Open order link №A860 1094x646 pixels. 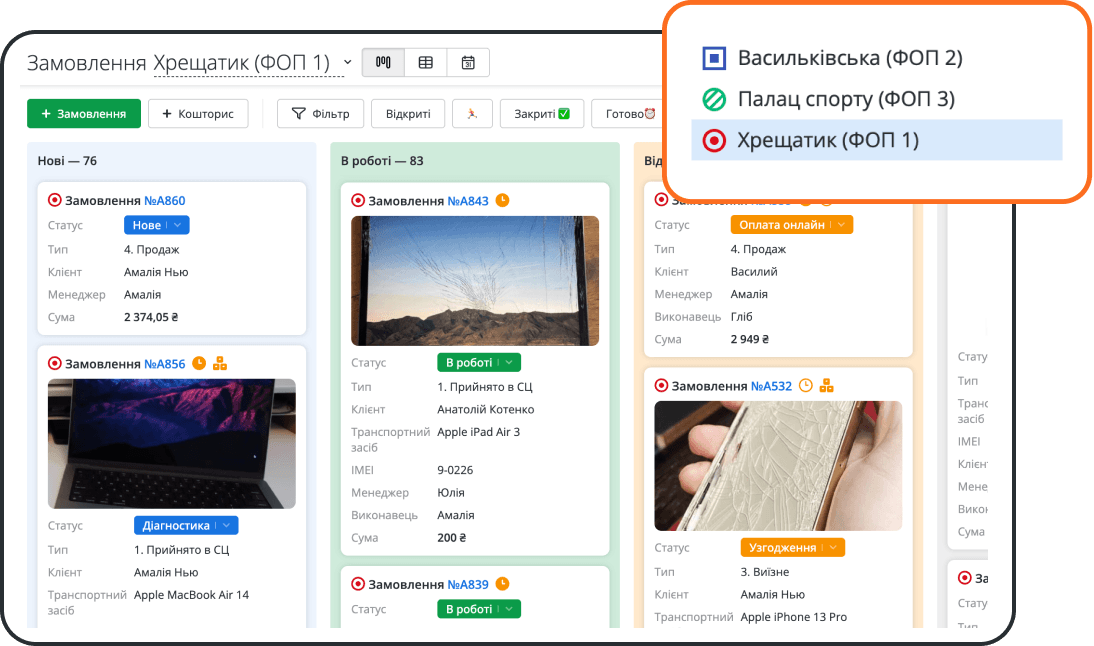pyautogui.click(x=165, y=200)
